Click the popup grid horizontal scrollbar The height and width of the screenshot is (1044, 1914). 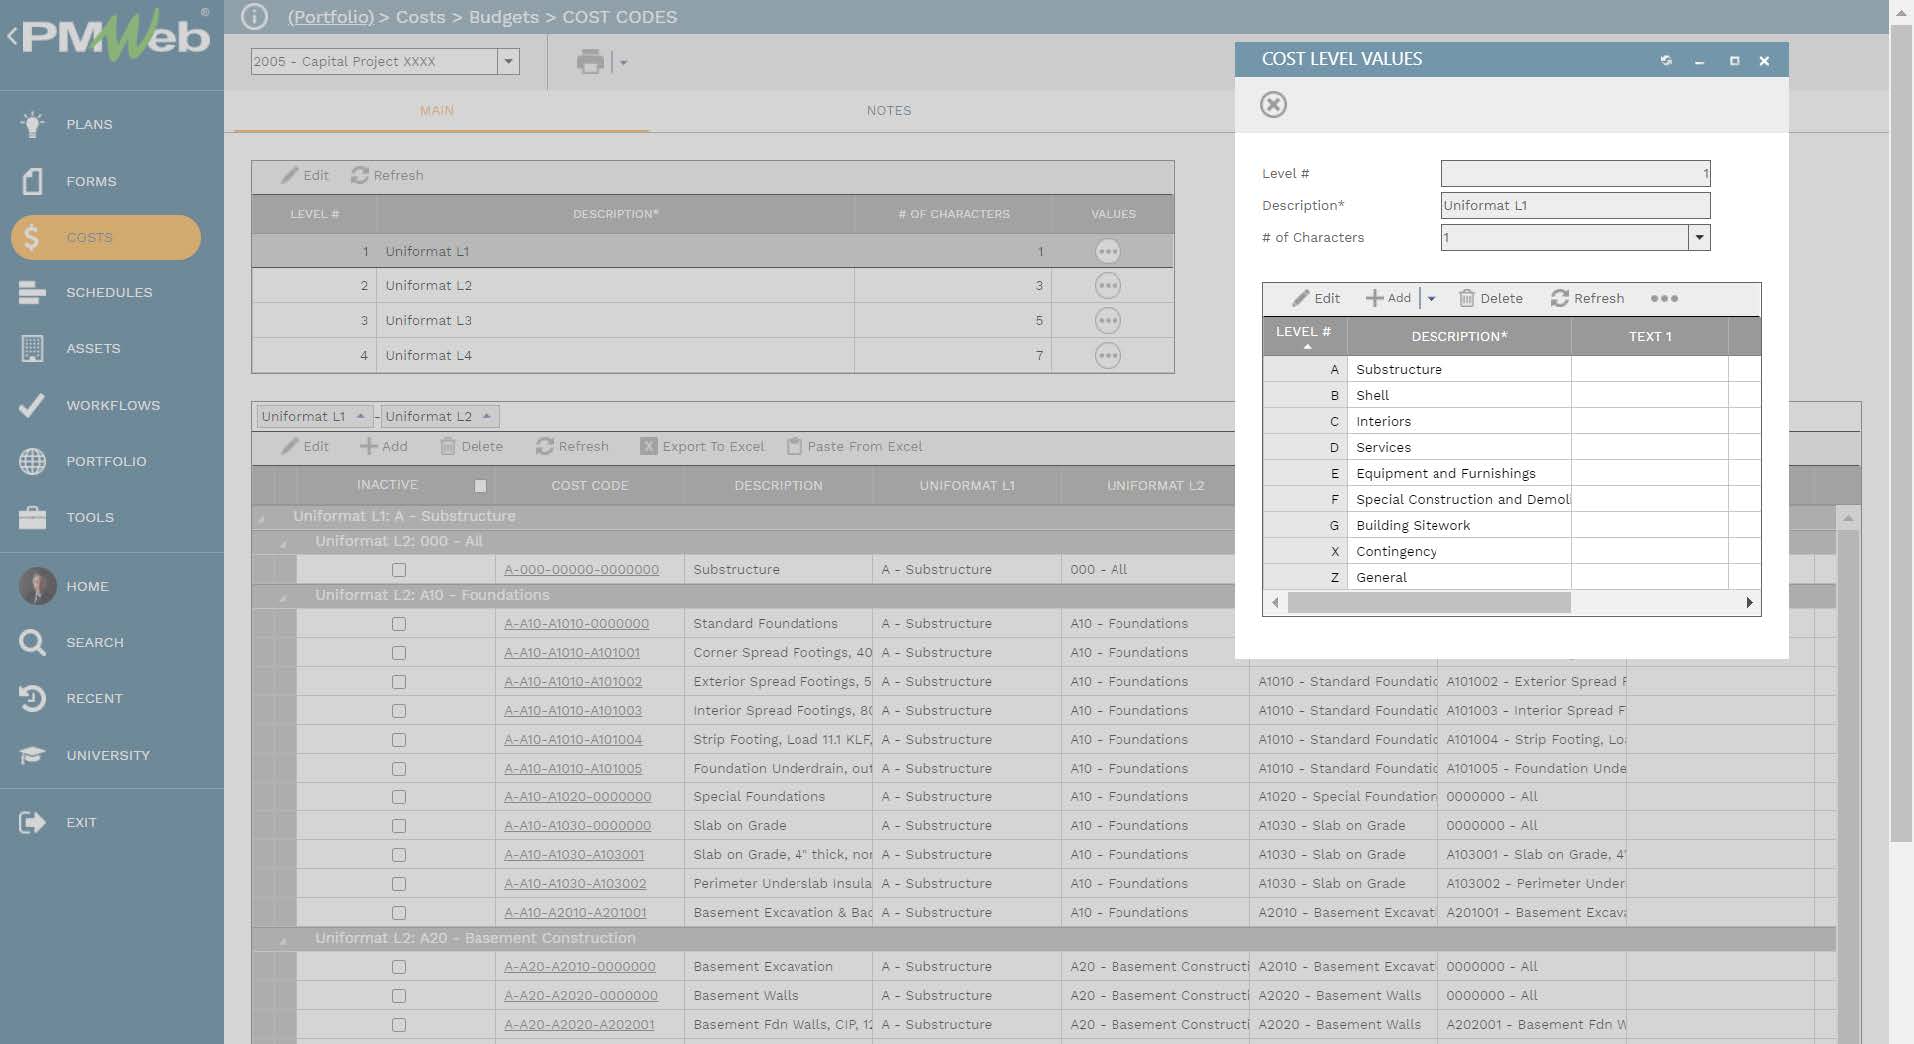click(x=1428, y=603)
